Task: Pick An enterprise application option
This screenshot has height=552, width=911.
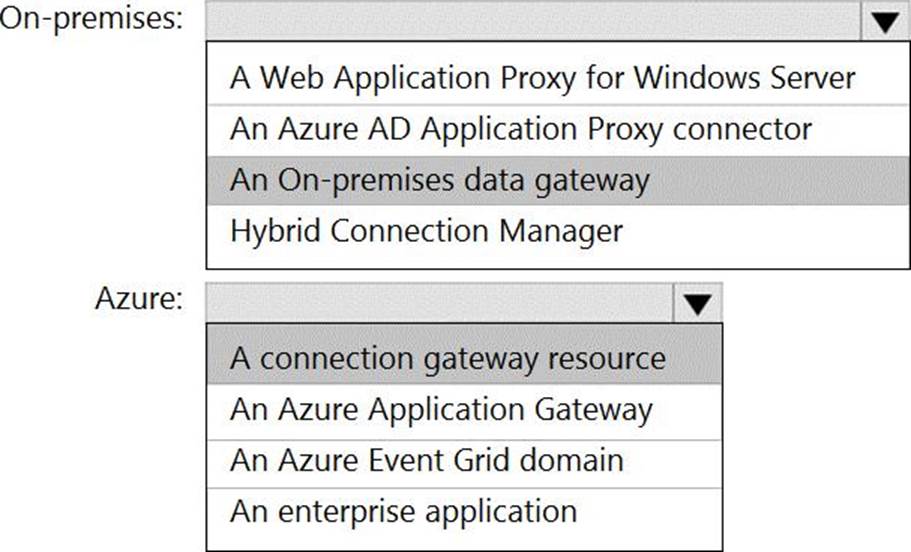Action: click(x=403, y=511)
